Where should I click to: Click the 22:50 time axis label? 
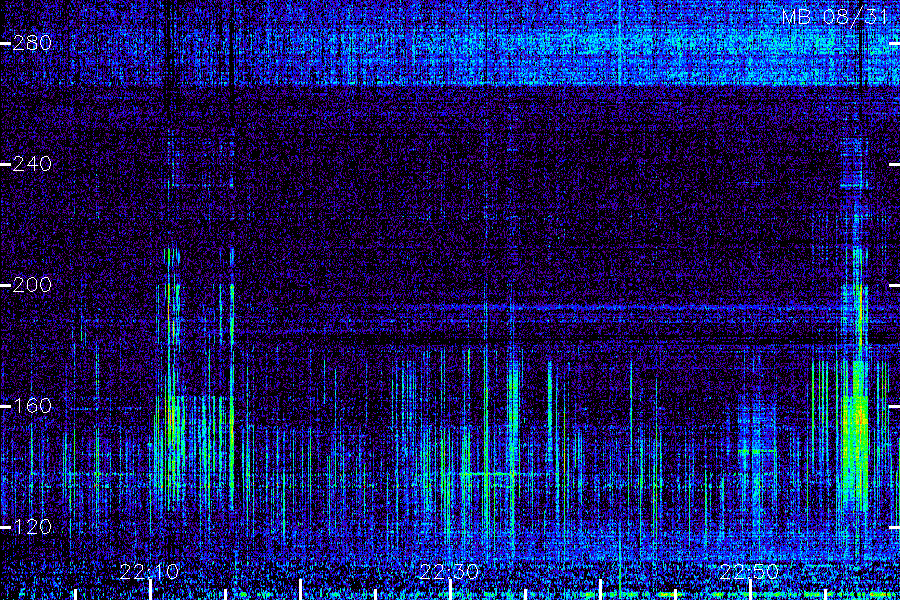[x=749, y=572]
